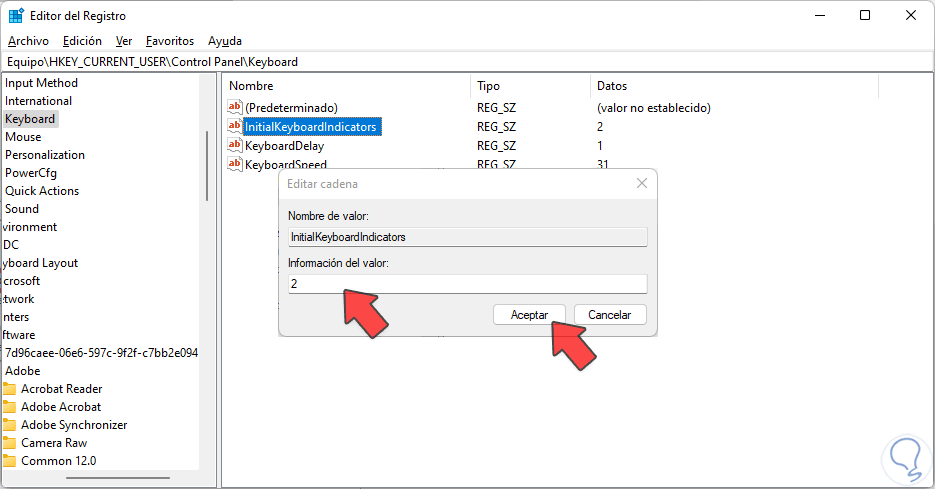Select the (Predeterminado) string icon
935x489 pixels.
(235, 107)
